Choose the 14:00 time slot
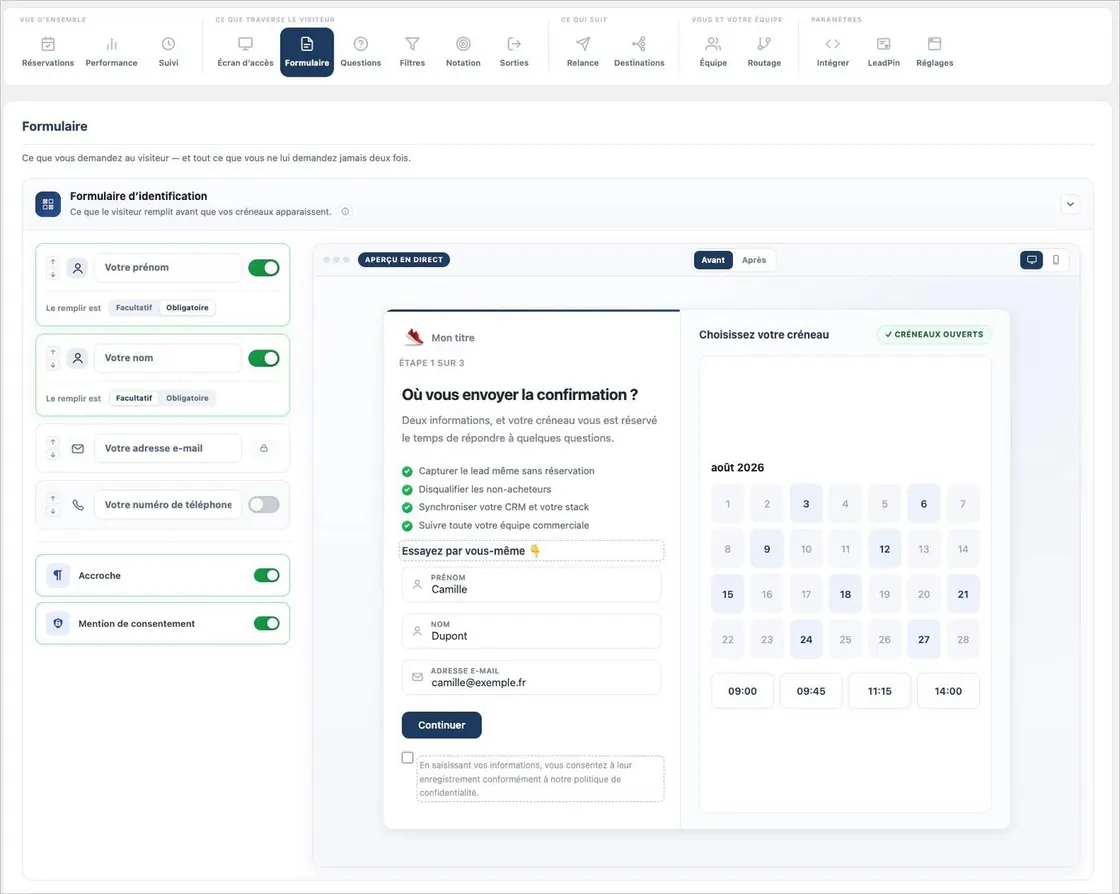Viewport: 1120px width, 894px height. tap(948, 691)
